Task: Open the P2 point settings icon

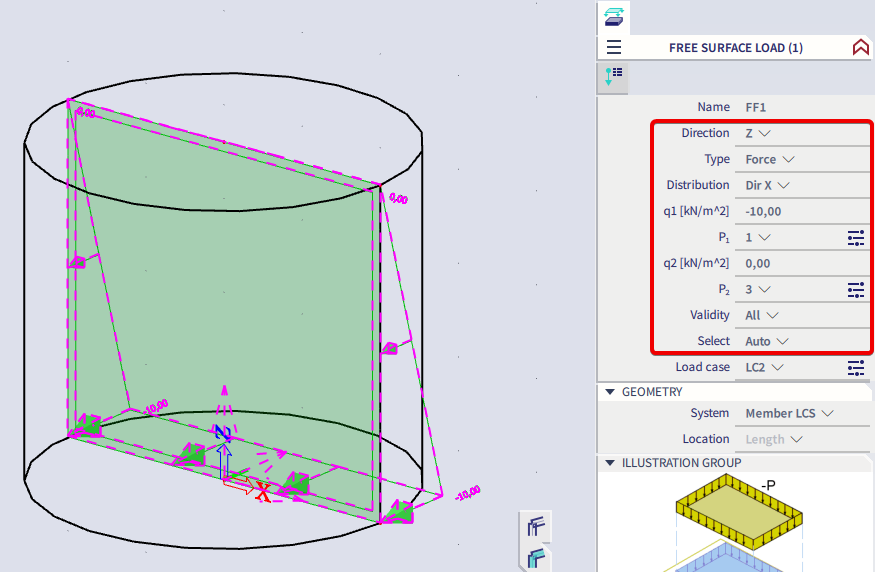Action: (855, 289)
